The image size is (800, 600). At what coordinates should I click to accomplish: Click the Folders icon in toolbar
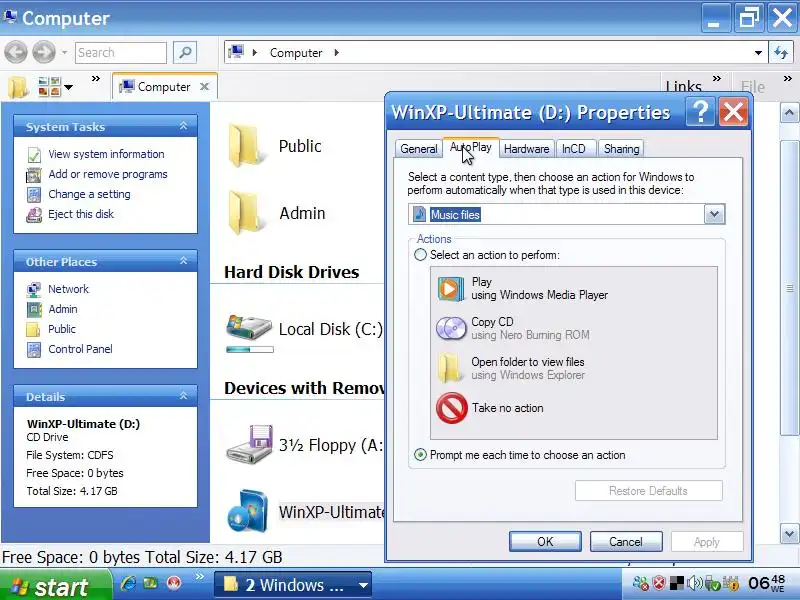point(18,87)
